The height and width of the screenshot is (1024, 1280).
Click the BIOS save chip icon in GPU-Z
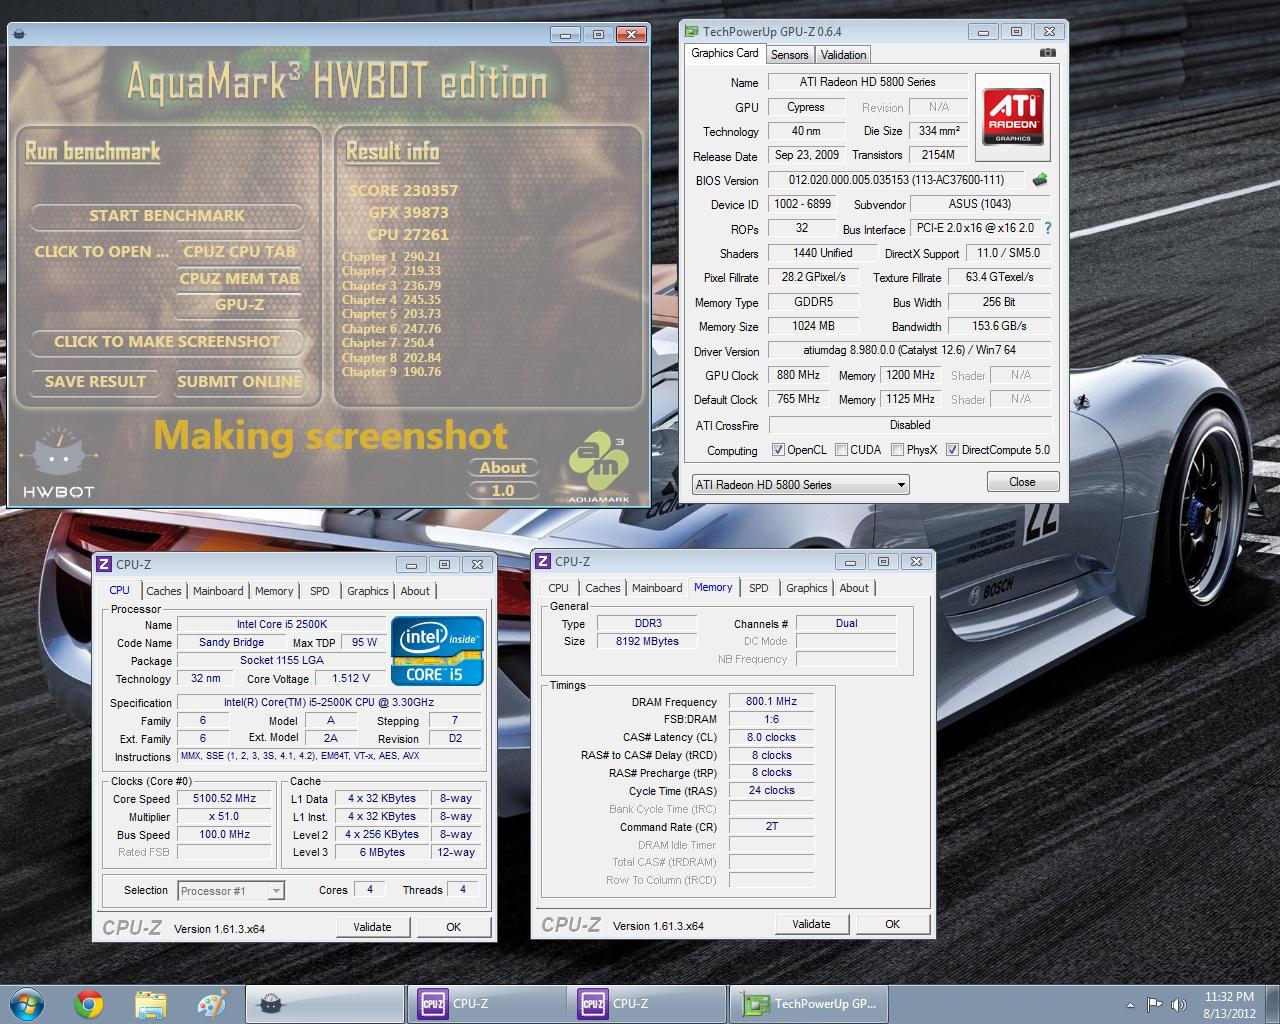[1040, 180]
